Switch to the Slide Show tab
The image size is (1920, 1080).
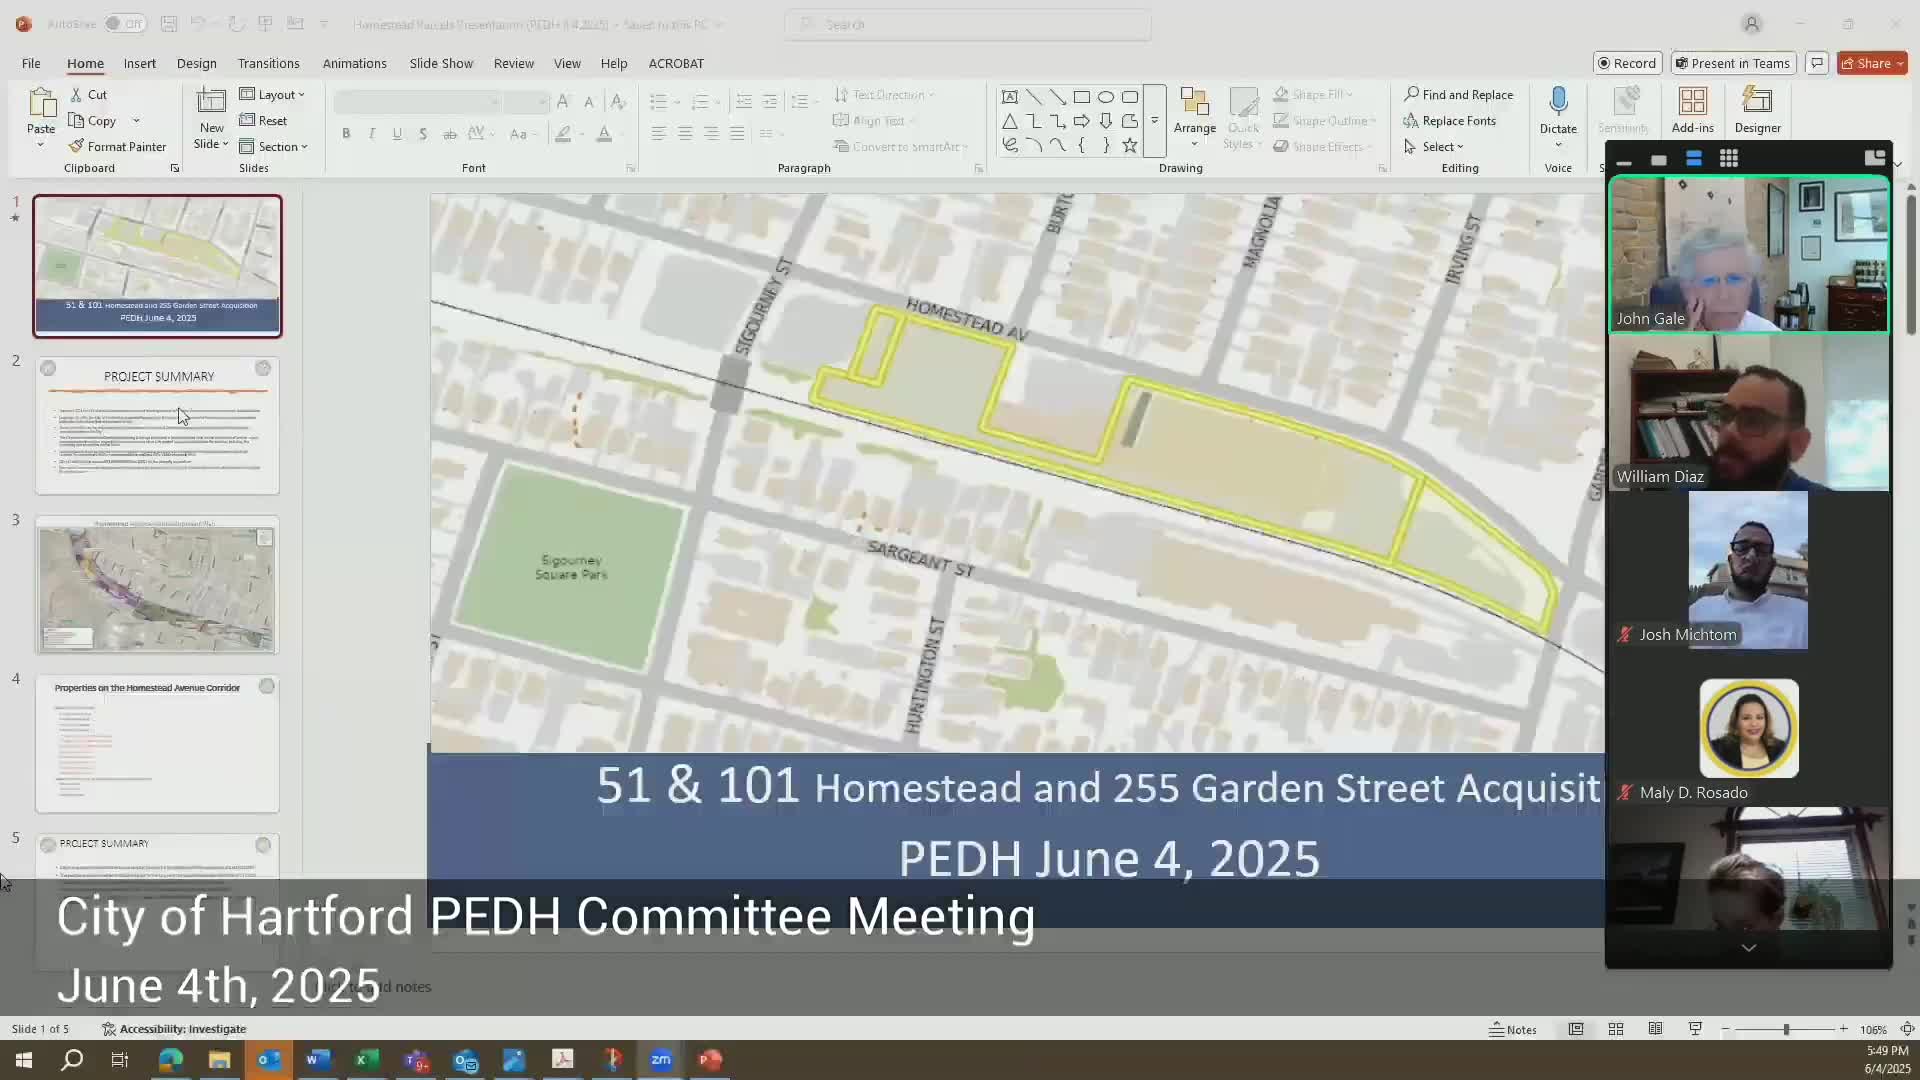(x=440, y=63)
